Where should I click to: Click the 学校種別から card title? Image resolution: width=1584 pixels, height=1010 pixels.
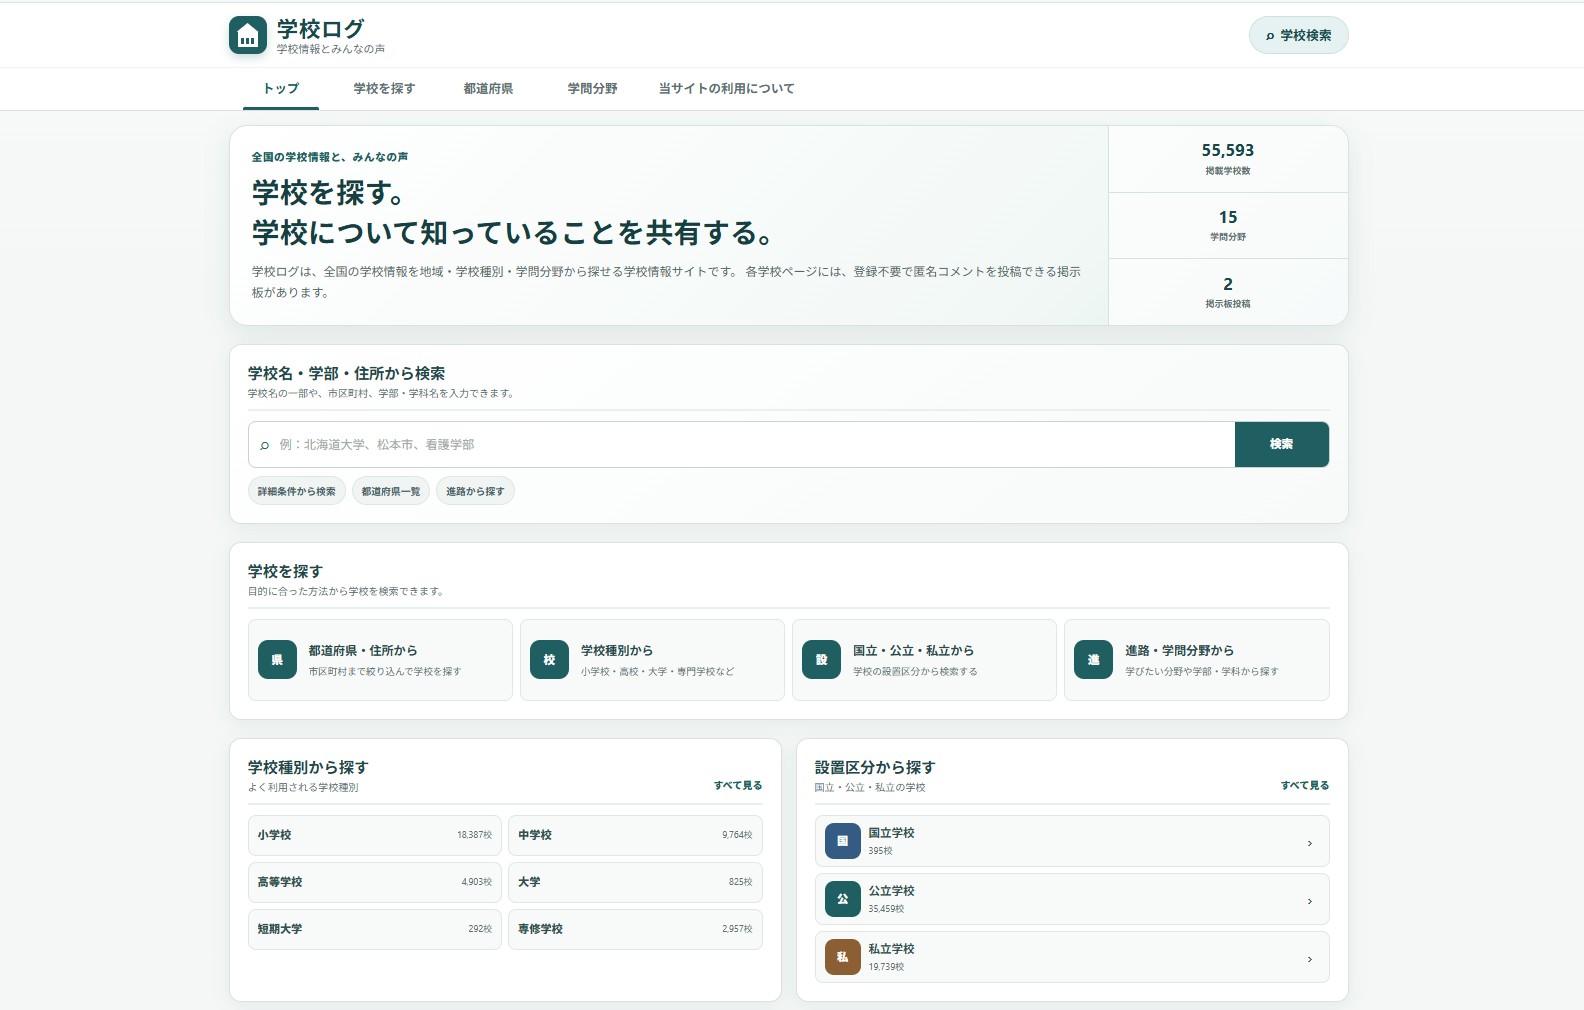[x=617, y=651]
